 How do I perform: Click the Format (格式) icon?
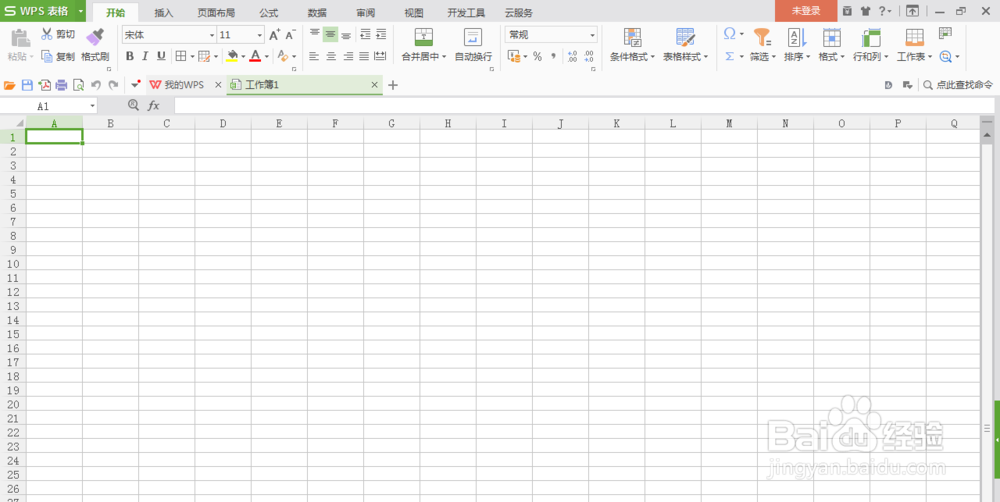click(x=832, y=37)
